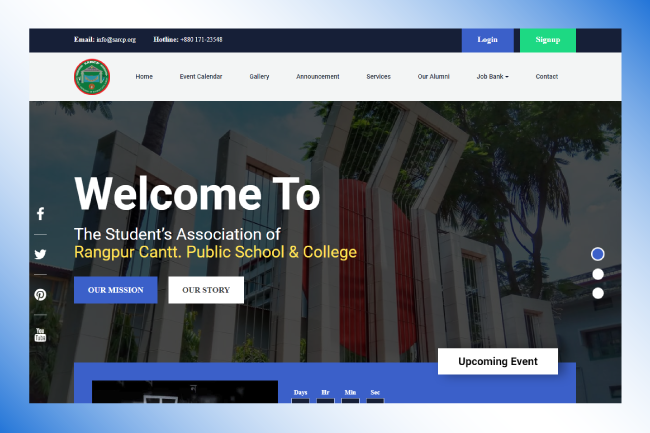Open the Event Calendar page
This screenshot has width=650, height=433.
(x=201, y=77)
